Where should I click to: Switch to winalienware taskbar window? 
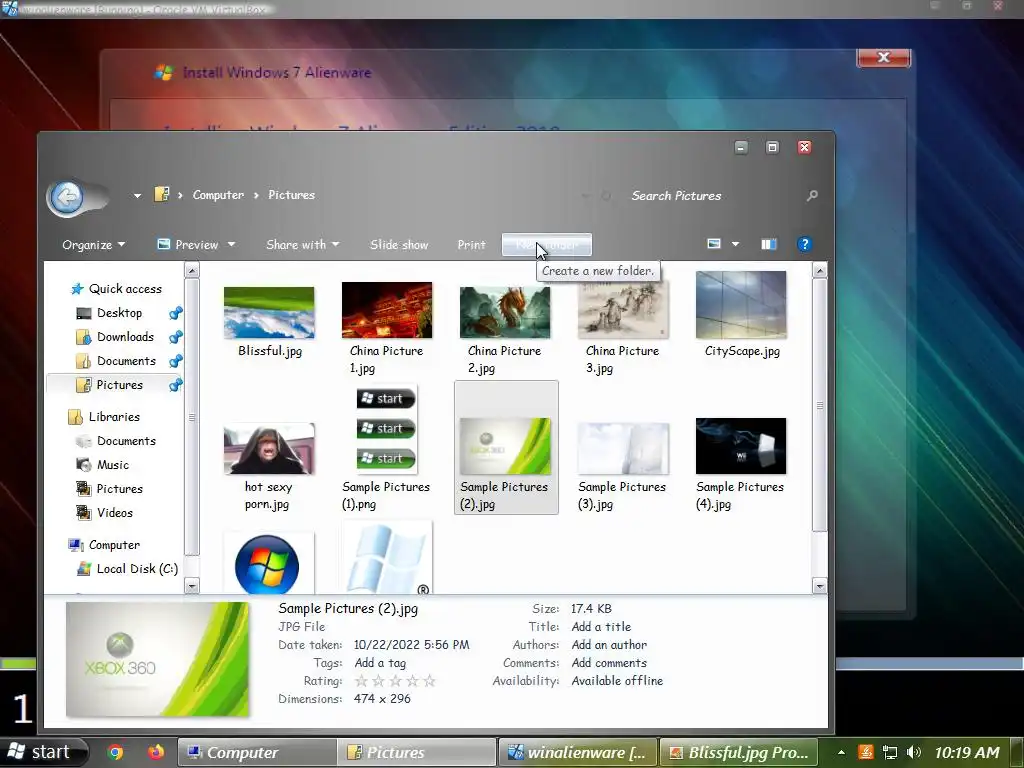[577, 752]
